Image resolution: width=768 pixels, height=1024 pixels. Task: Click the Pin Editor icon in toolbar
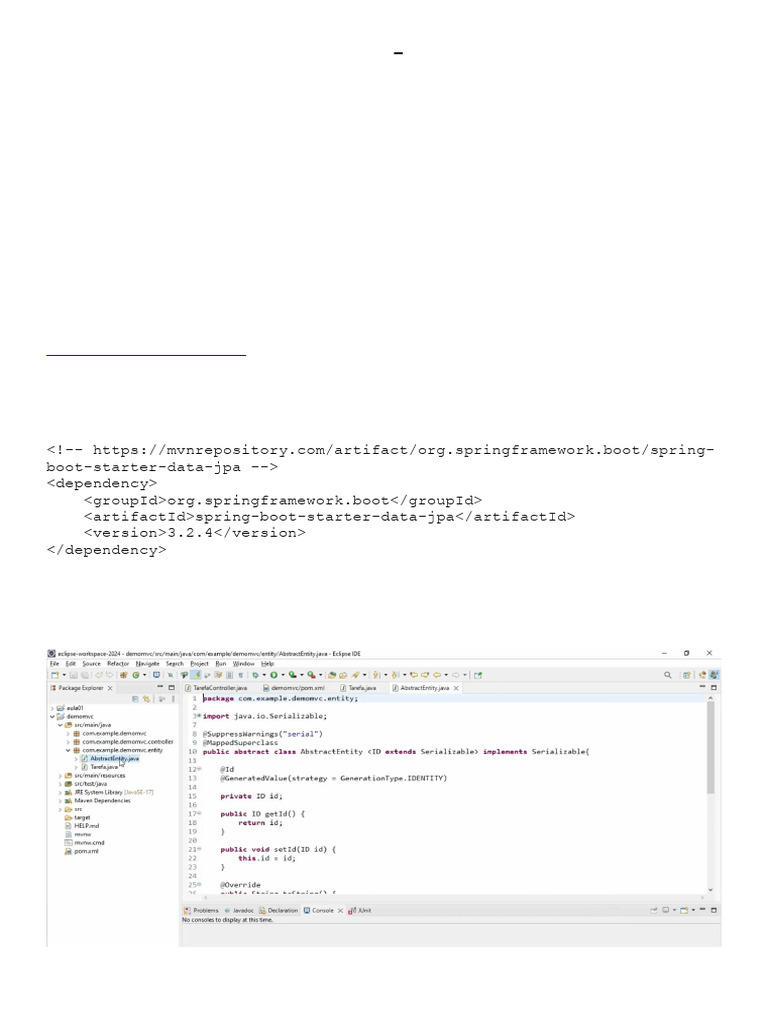pyautogui.click(x=478, y=675)
